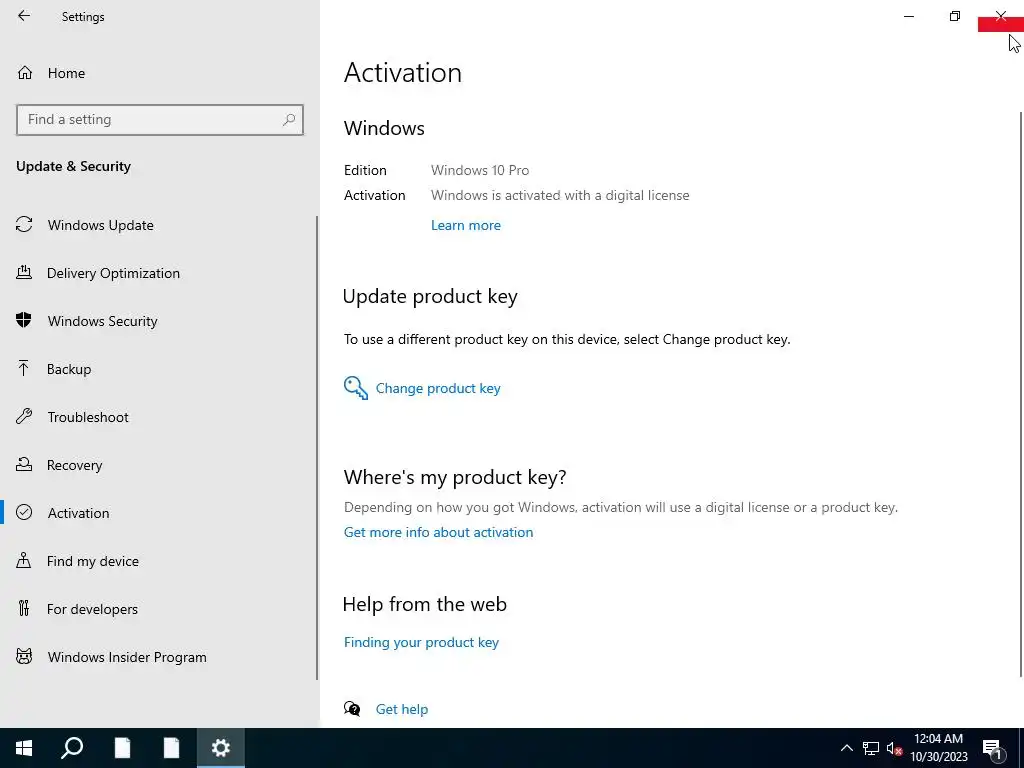Click the 'Where's my product key?' heading
The width and height of the screenshot is (1024, 768).
pyautogui.click(x=455, y=477)
